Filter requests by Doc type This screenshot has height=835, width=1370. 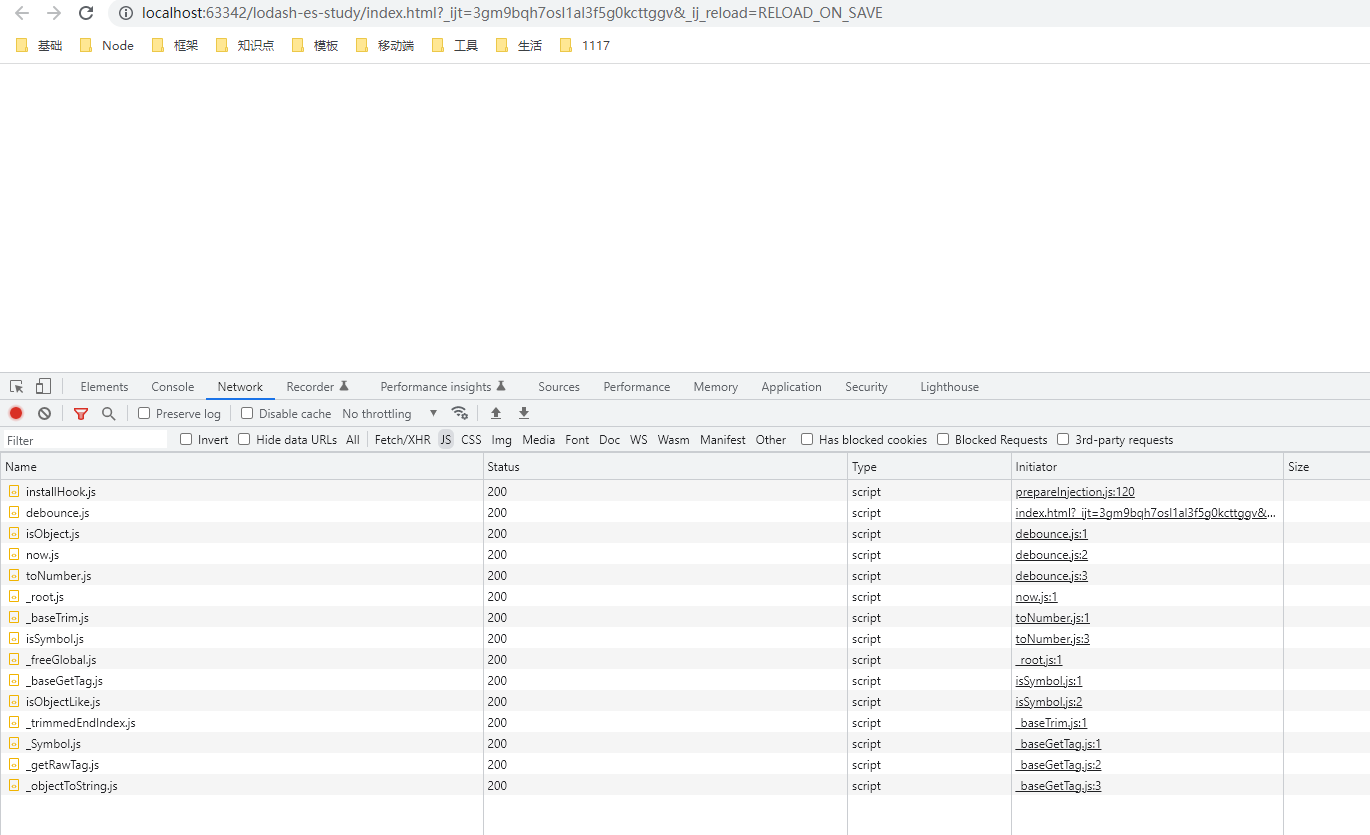(609, 439)
